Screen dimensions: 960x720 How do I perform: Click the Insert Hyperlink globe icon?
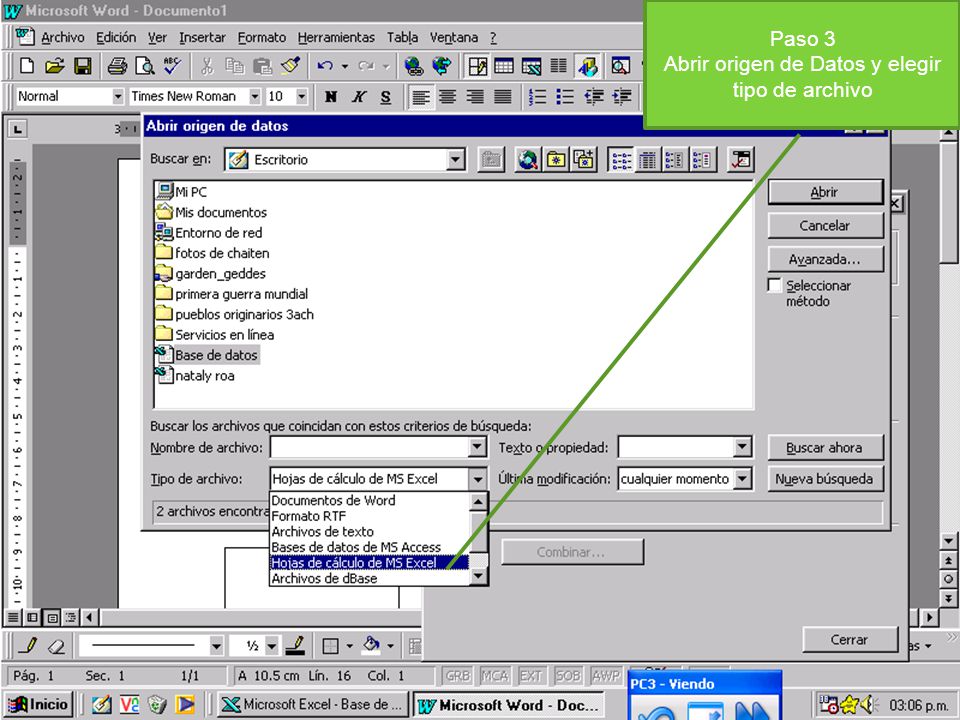click(414, 66)
